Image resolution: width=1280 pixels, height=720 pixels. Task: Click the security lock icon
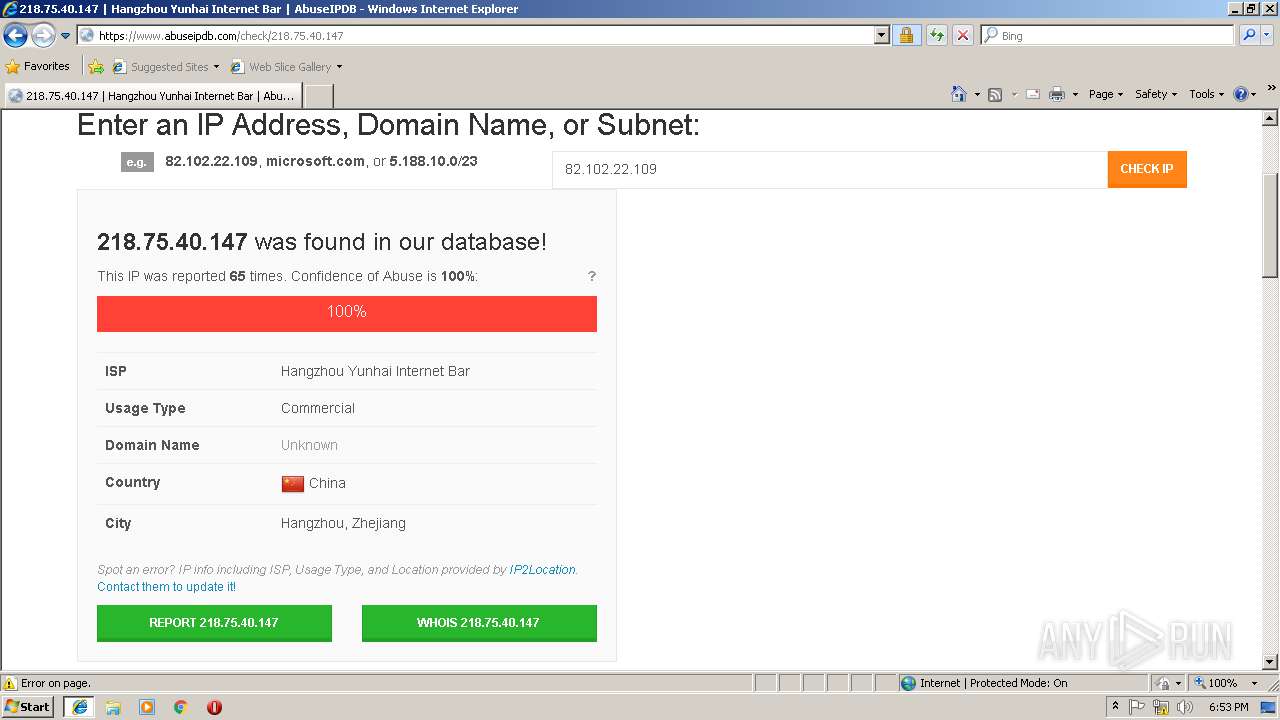(906, 36)
